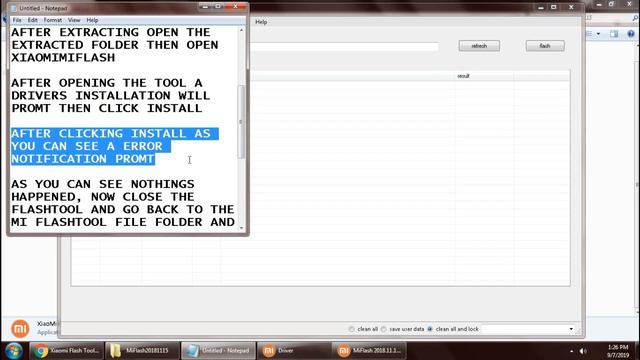The image size is (640, 360).
Task: Select the 'clean all and lock' option
Action: coord(430,329)
